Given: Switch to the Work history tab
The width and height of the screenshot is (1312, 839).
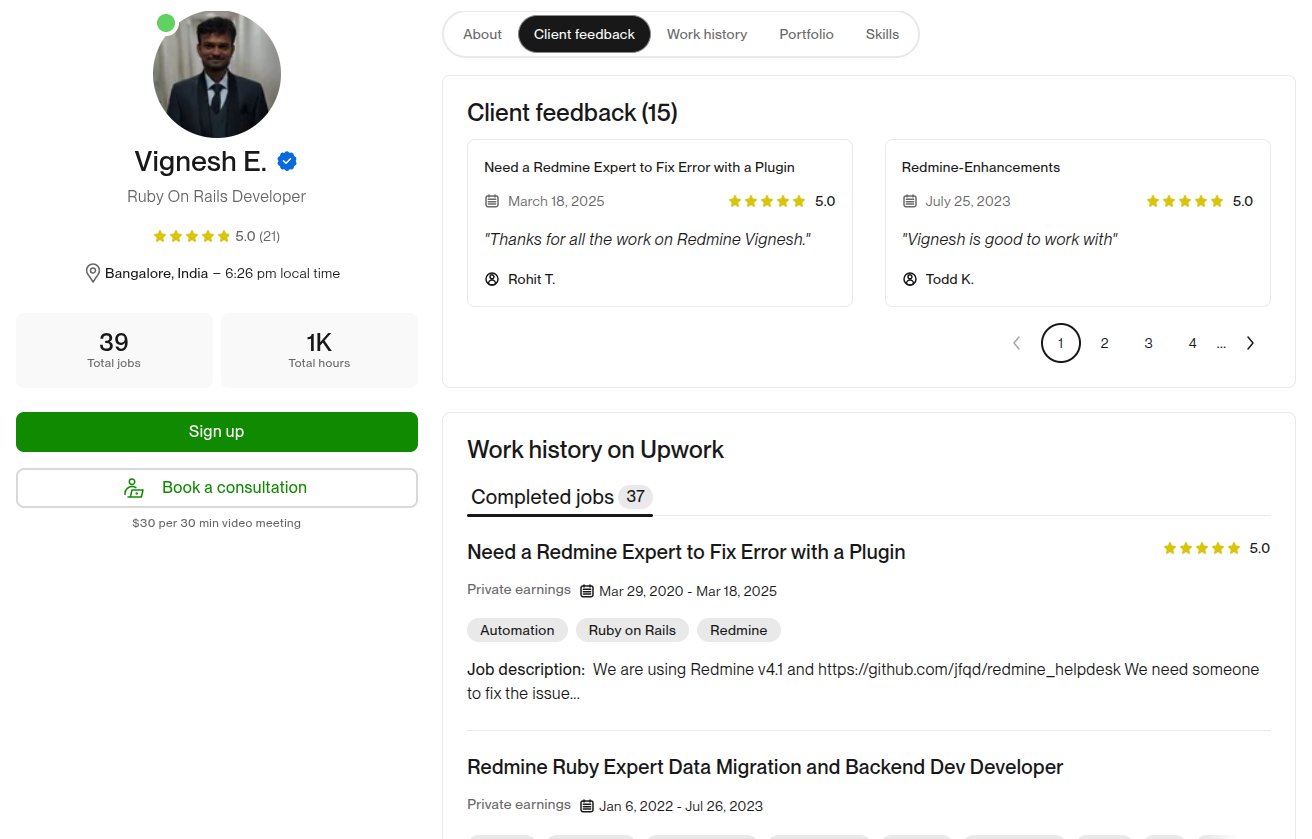Looking at the screenshot, I should [707, 34].
